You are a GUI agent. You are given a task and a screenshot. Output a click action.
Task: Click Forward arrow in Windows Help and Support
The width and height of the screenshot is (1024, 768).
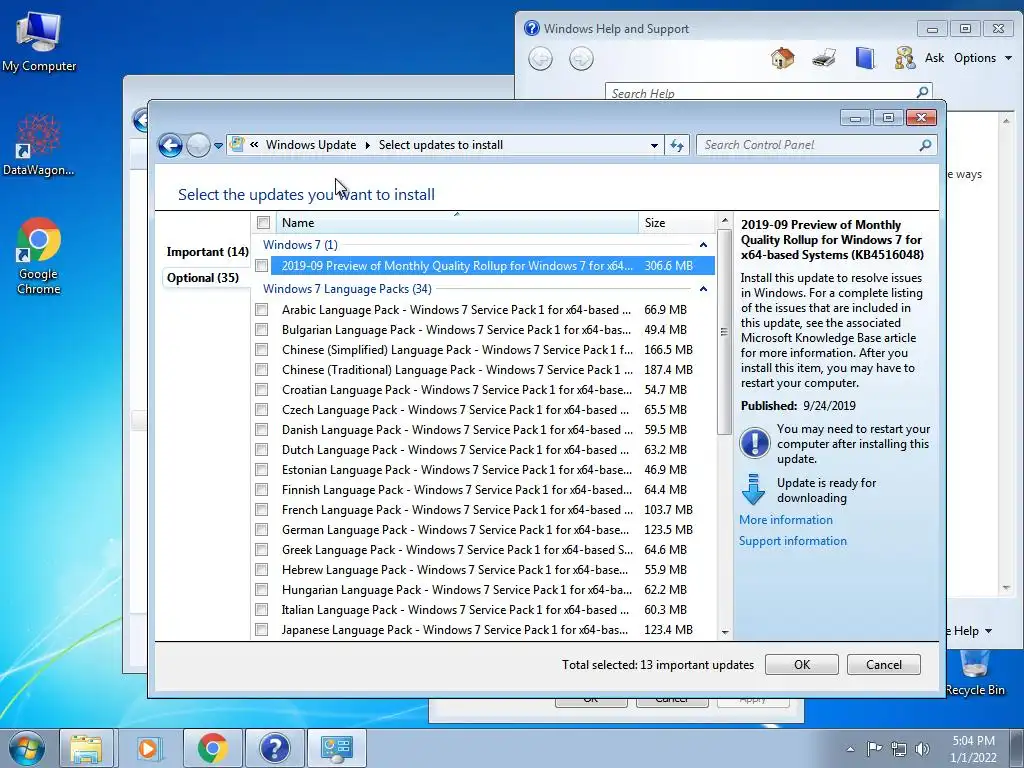tap(581, 59)
